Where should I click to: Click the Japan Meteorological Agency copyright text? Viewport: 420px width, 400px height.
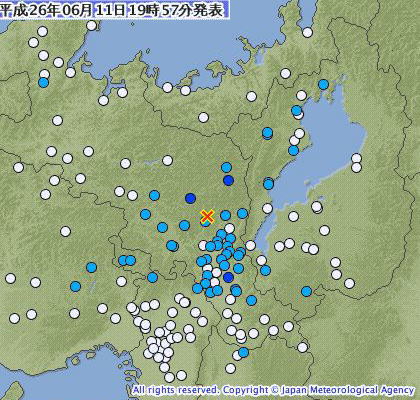(x=273, y=390)
